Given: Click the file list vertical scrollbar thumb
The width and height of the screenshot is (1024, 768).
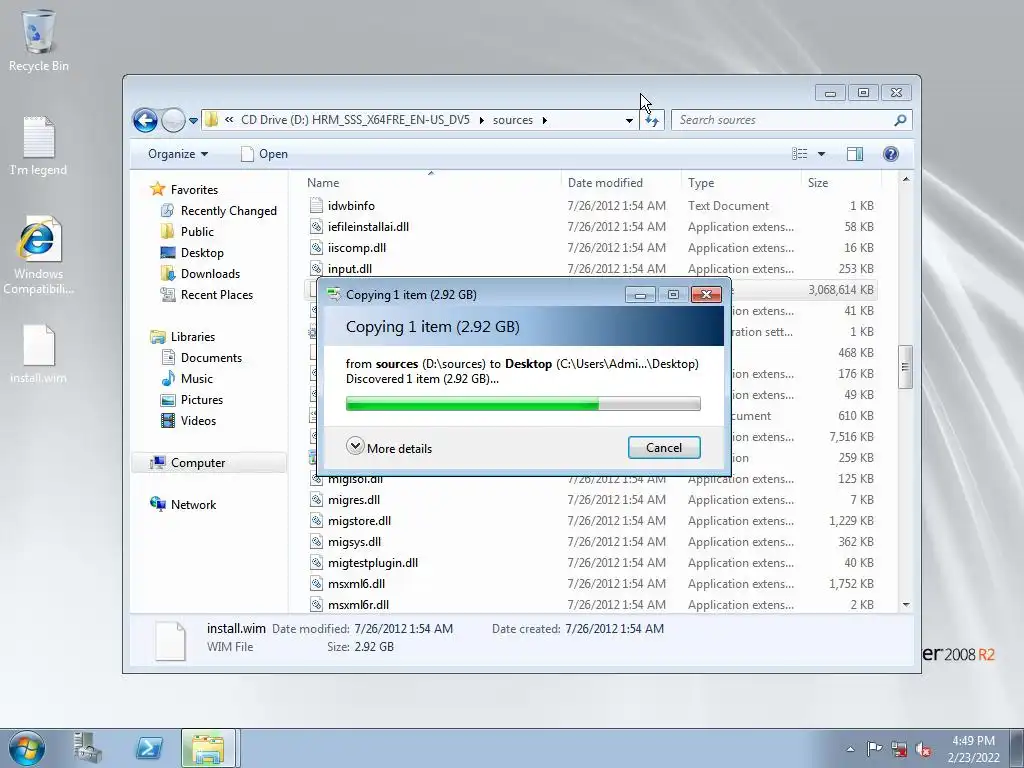Looking at the screenshot, I should click(905, 366).
